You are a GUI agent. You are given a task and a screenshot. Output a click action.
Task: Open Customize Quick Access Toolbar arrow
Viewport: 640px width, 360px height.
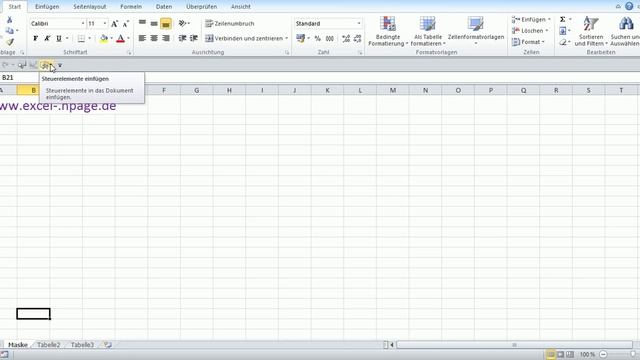[x=60, y=65]
